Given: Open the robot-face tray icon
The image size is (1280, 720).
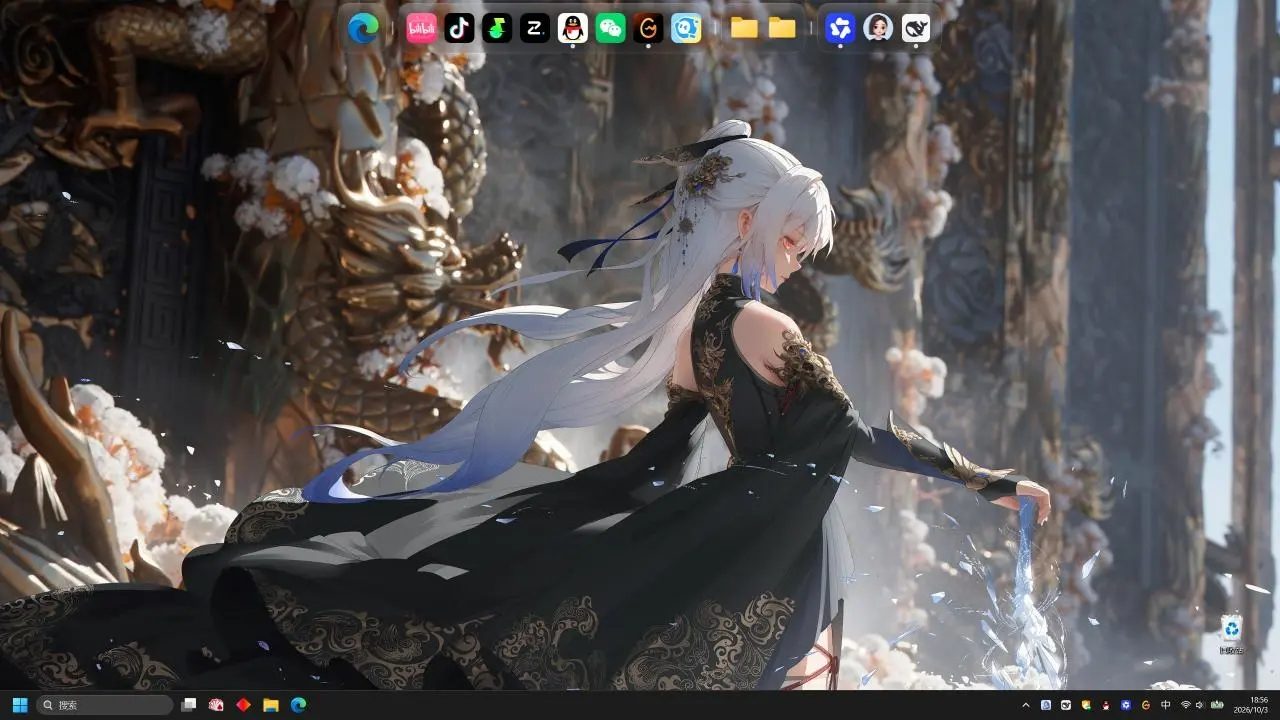Looking at the screenshot, I should point(1046,705).
